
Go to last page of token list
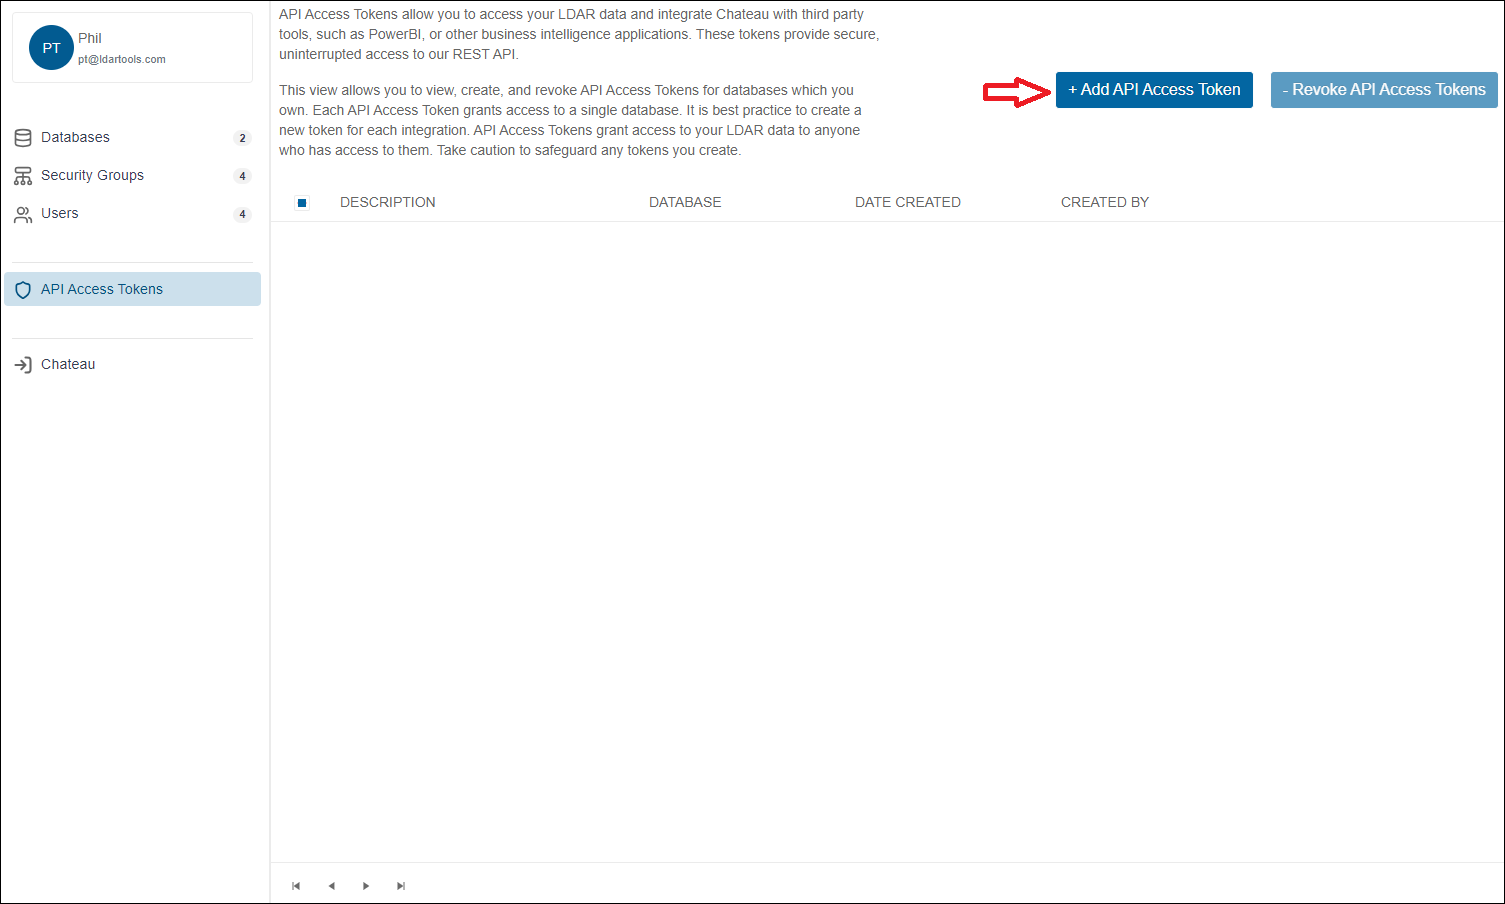(x=401, y=886)
